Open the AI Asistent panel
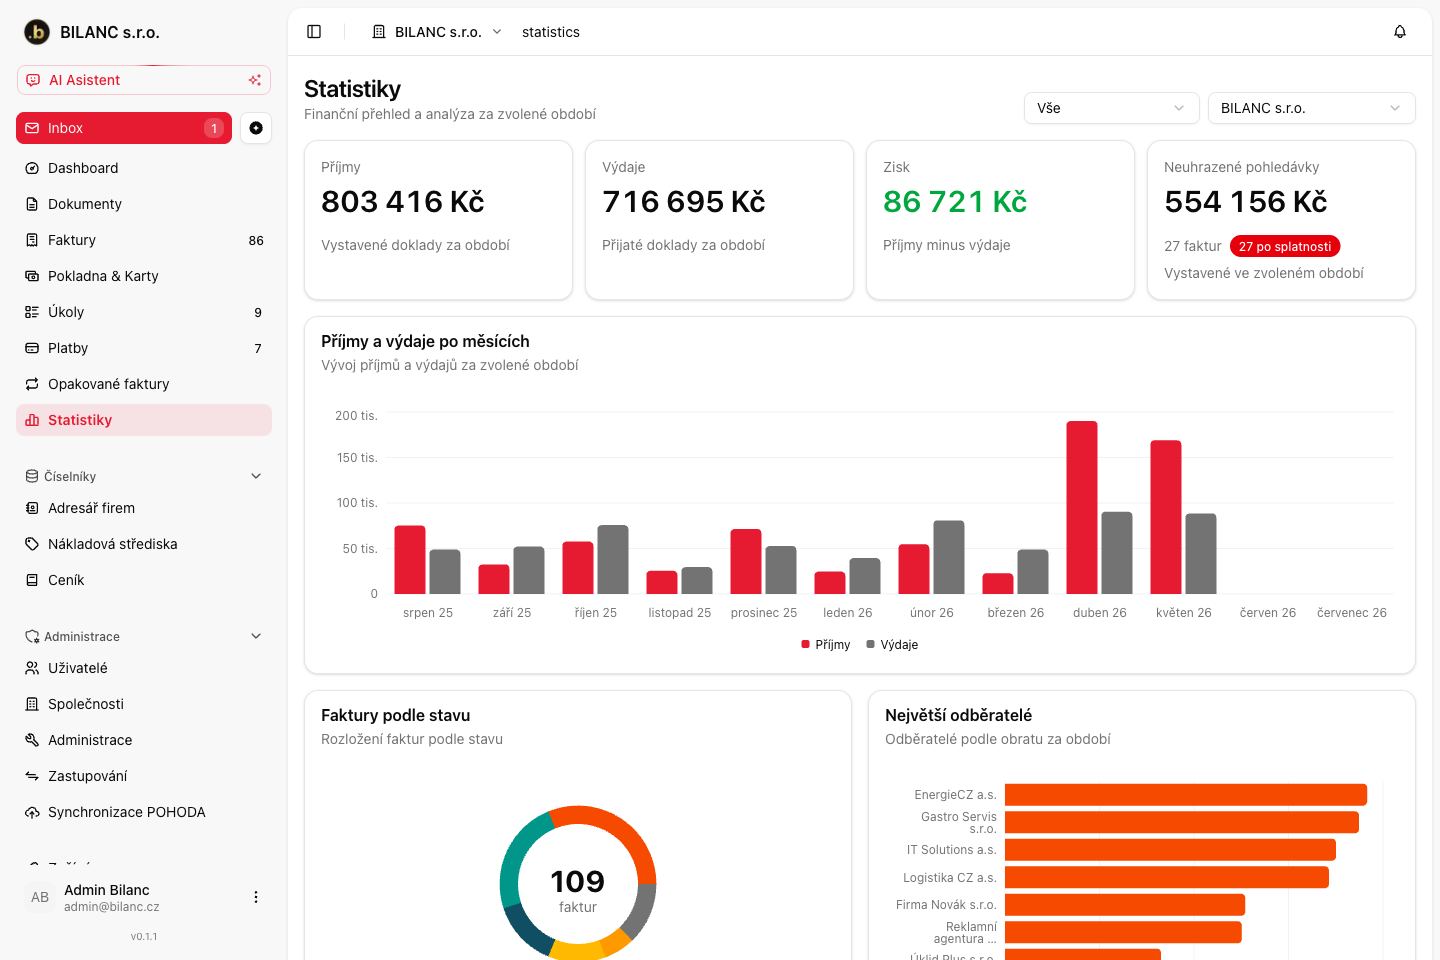 tap(144, 80)
